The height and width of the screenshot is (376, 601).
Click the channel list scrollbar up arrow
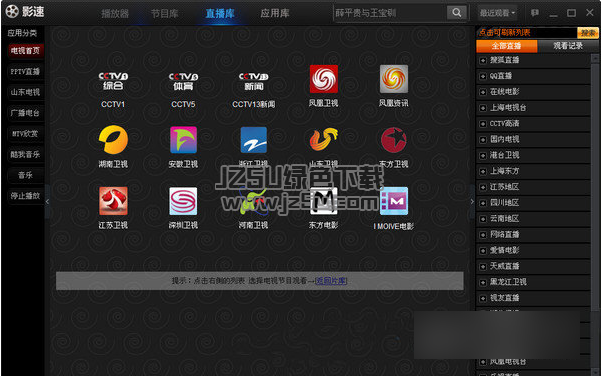click(x=595, y=58)
